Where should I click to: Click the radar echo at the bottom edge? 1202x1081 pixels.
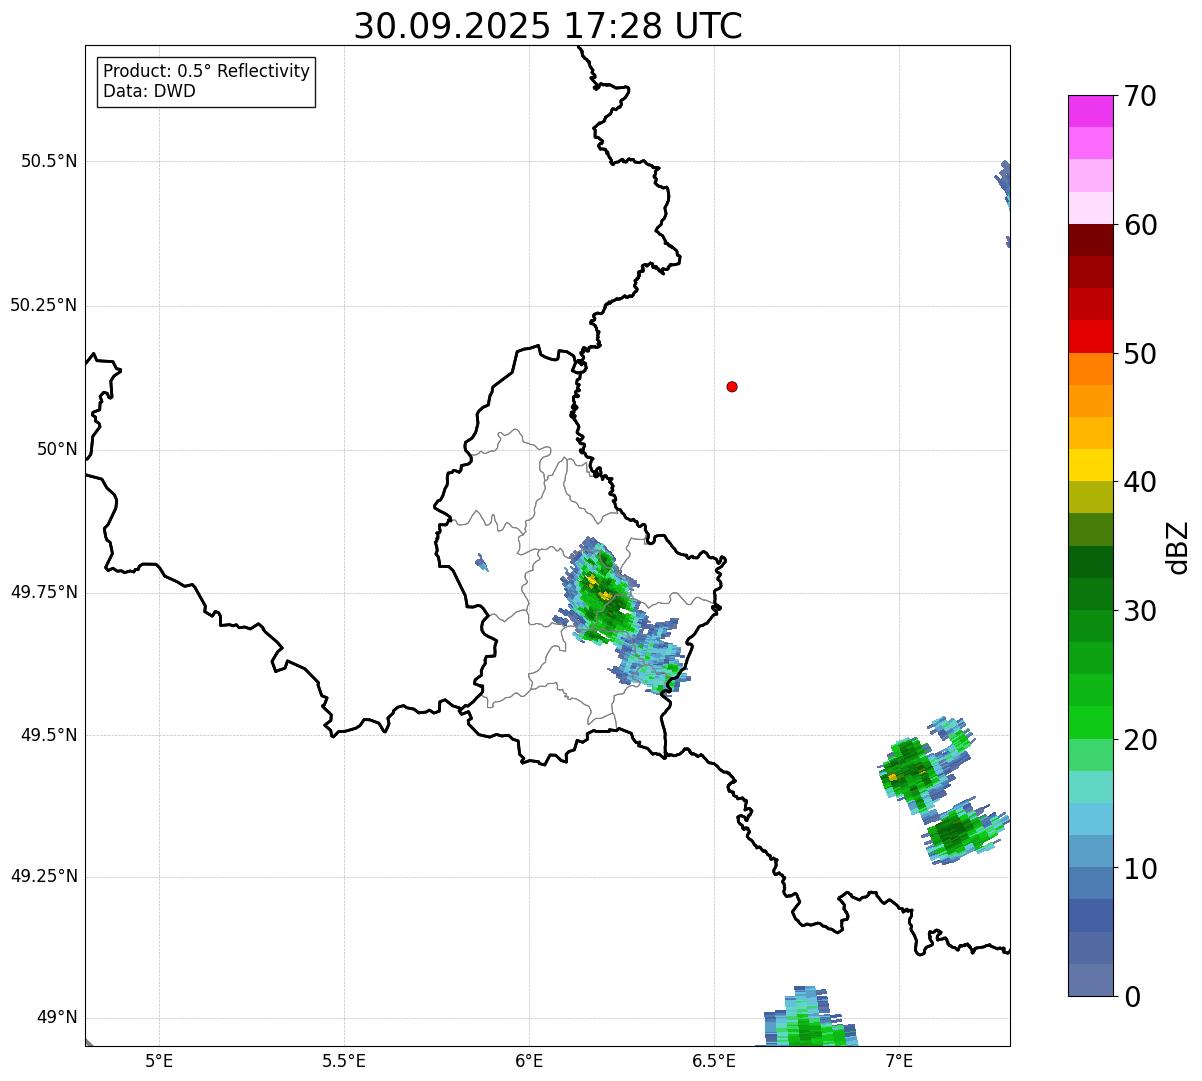[x=810, y=1017]
